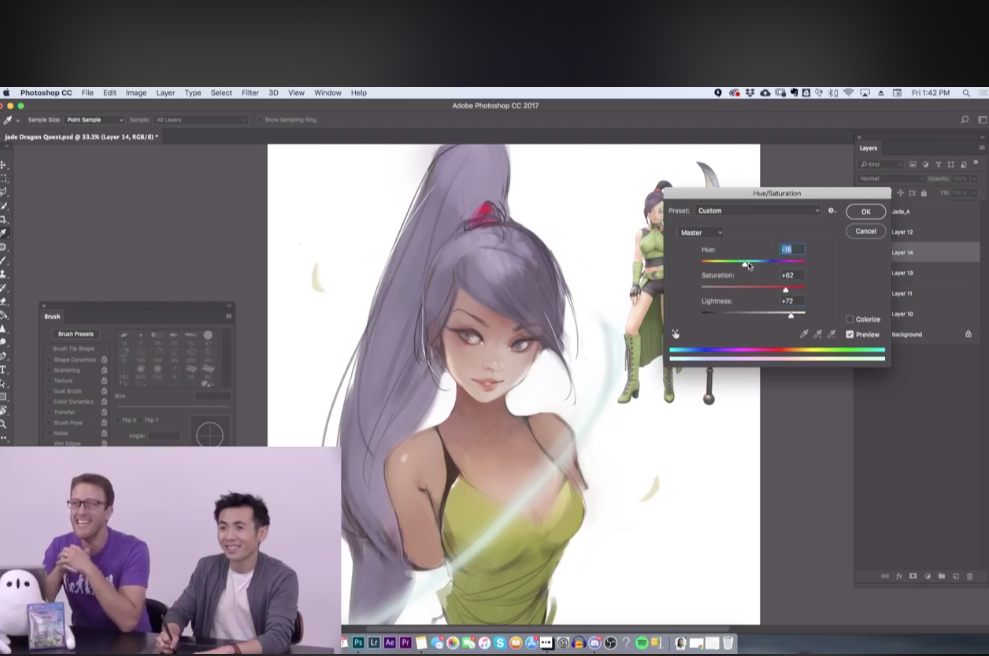Select the Zoom tool in the toolbar
989x656 pixels.
pos(4,425)
